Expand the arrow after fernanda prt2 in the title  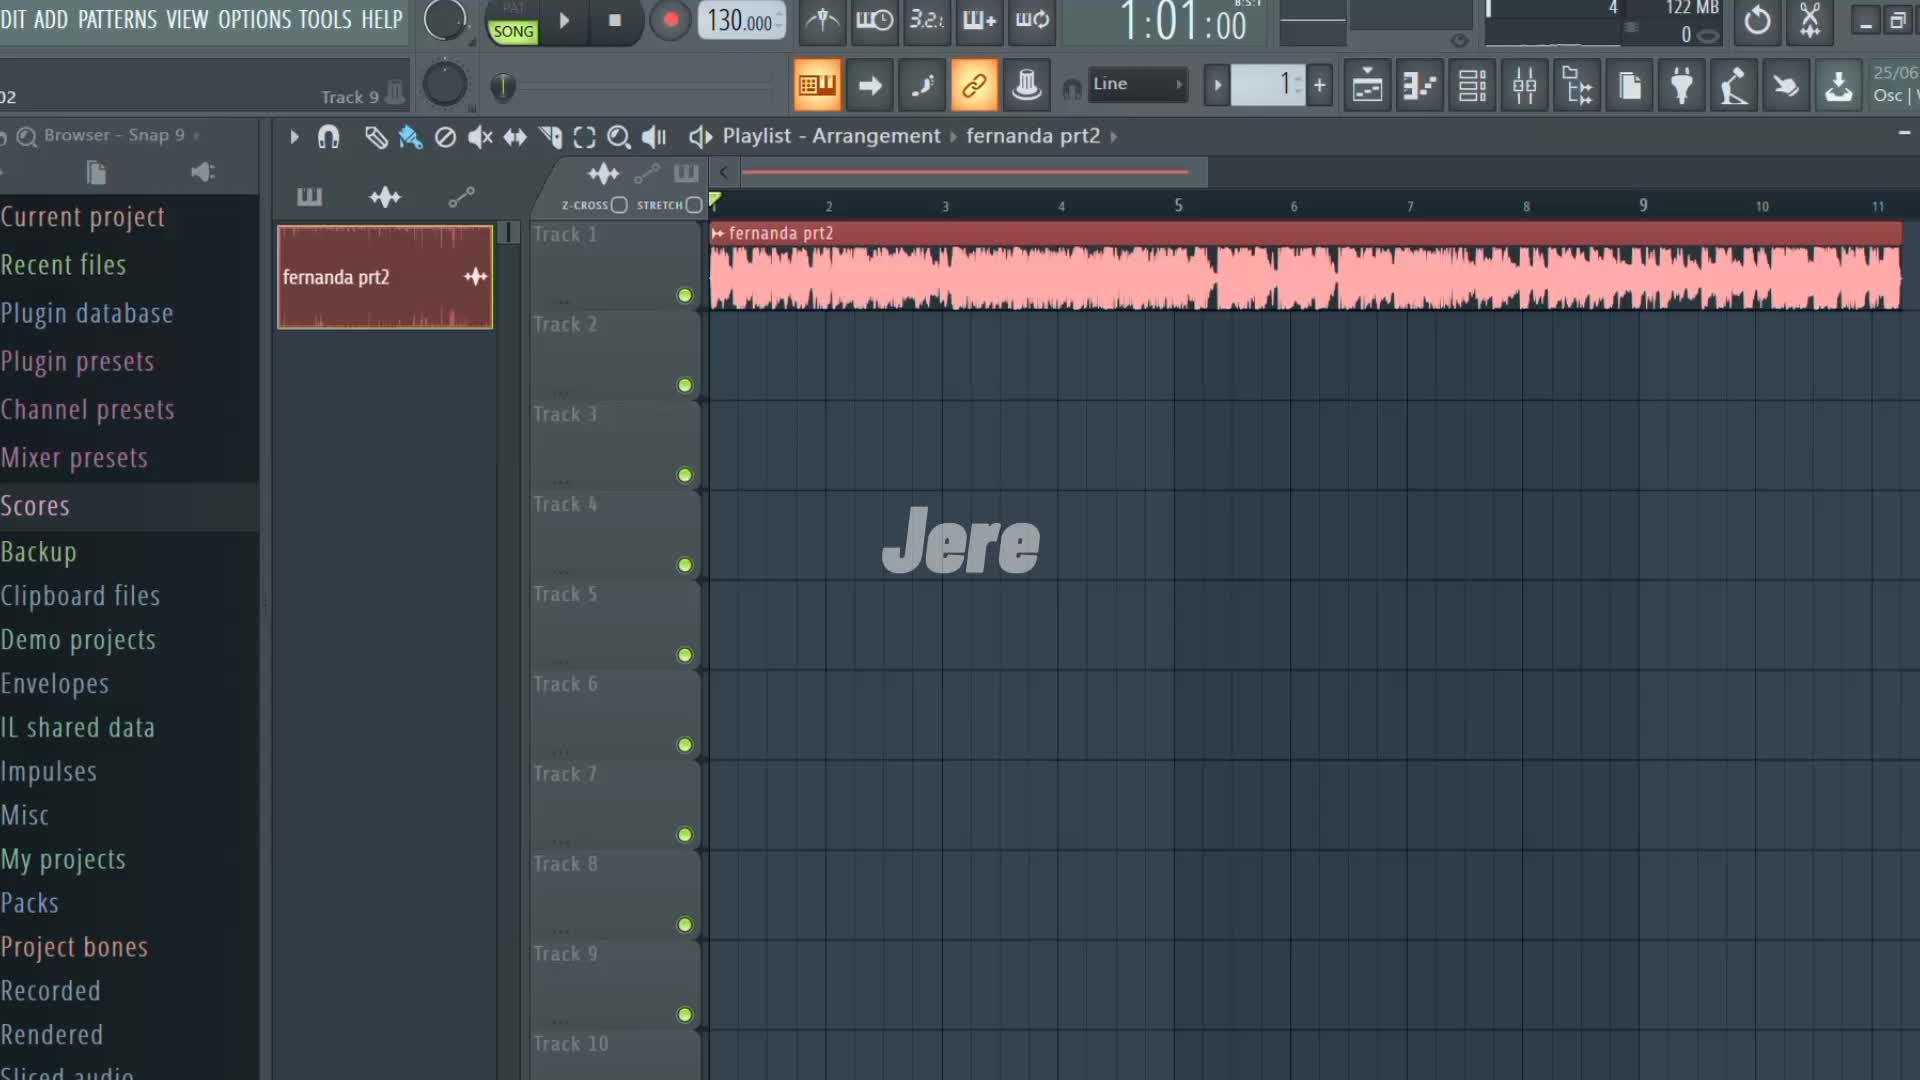pyautogui.click(x=1114, y=137)
